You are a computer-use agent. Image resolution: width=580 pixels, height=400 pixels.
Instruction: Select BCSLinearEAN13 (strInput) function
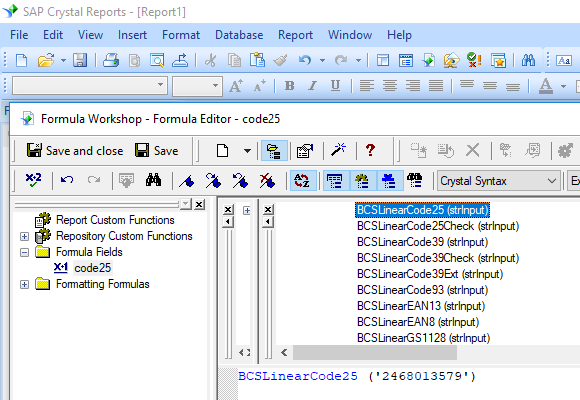[421, 306]
